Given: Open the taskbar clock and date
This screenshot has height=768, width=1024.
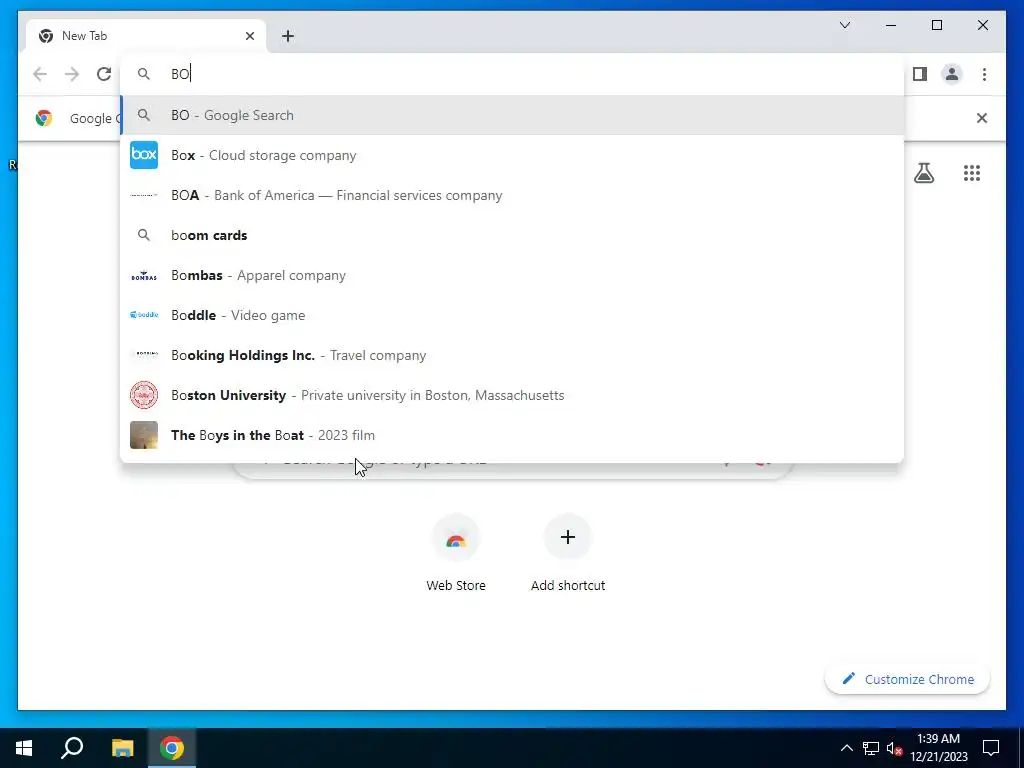Looking at the screenshot, I should tap(938, 748).
